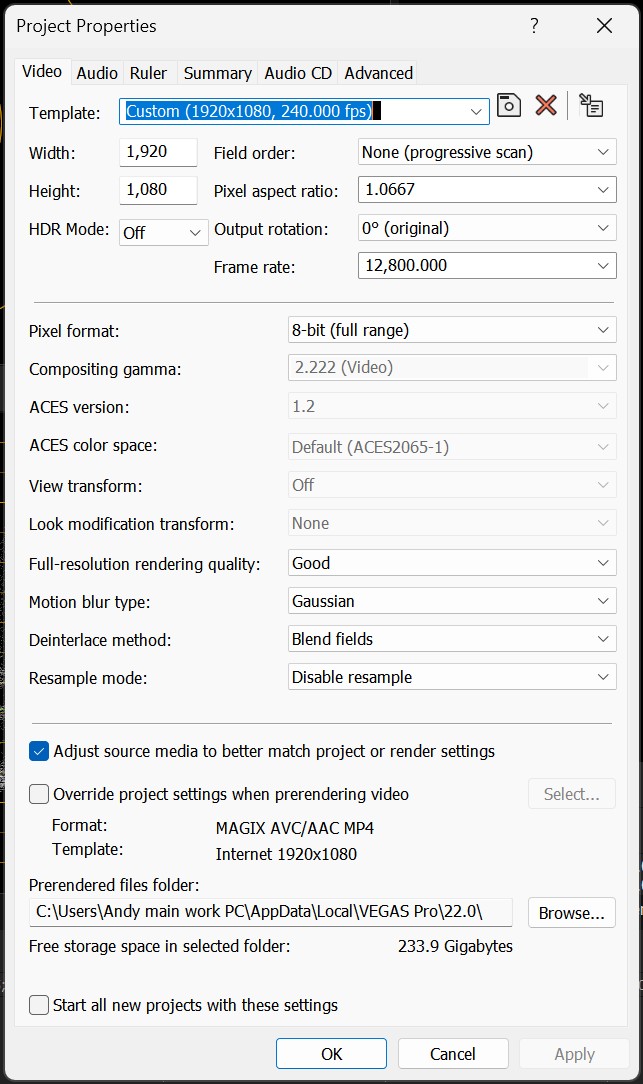
Task: Click the Match Media Video Settings icon
Action: 591,105
